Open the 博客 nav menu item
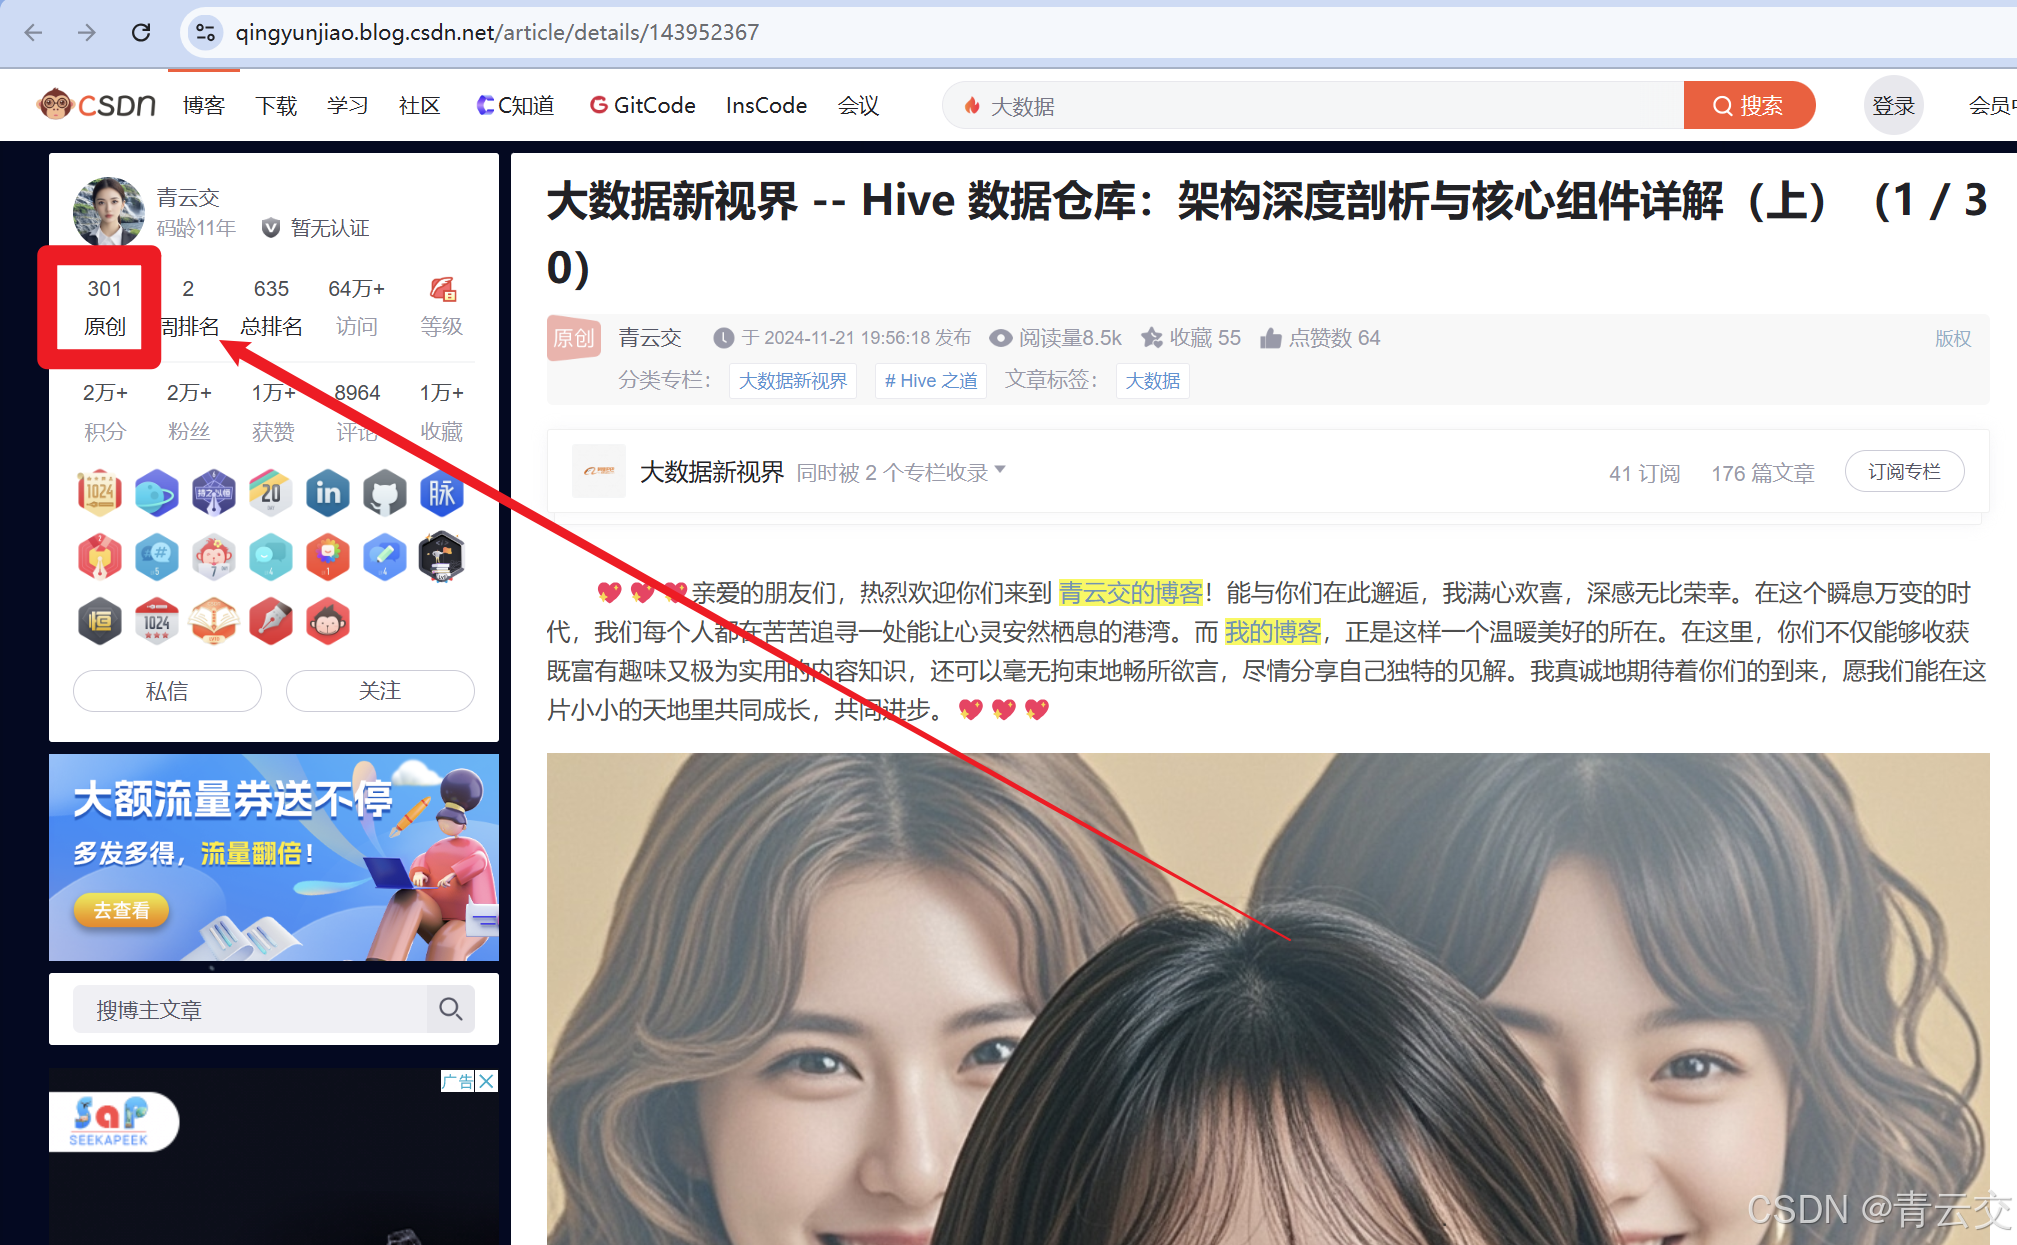 203,105
